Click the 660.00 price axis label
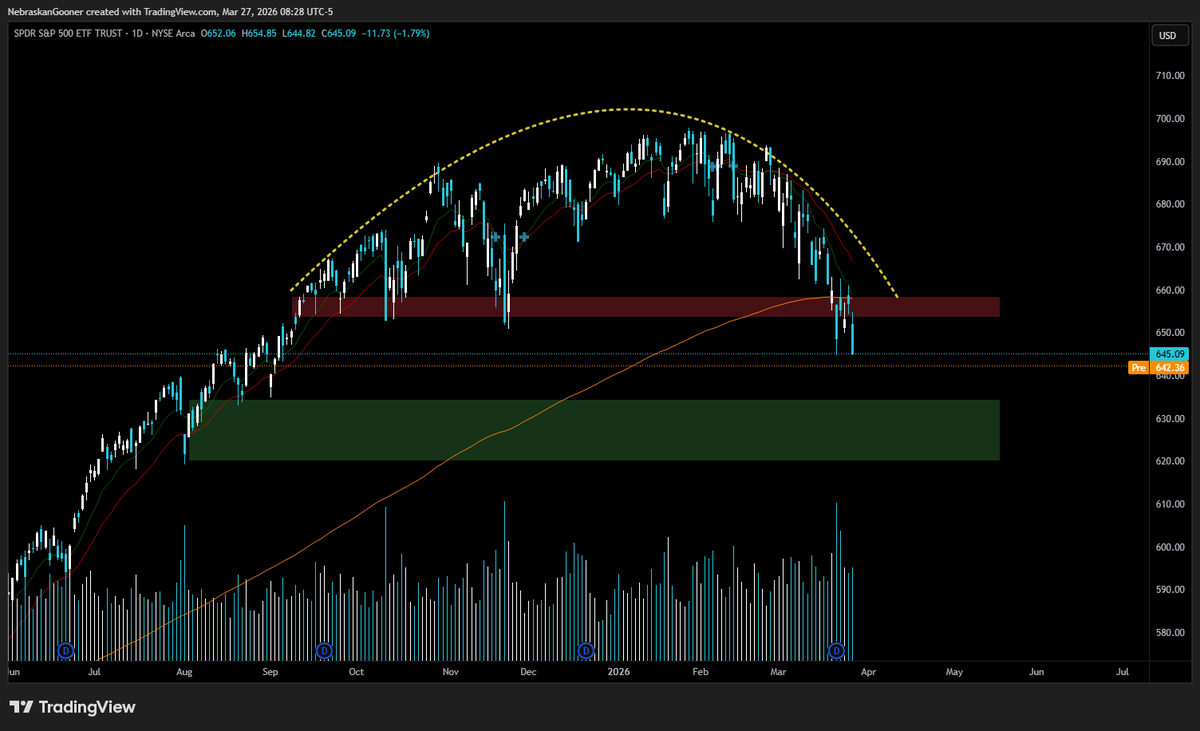Viewport: 1200px width, 731px height. click(1170, 291)
